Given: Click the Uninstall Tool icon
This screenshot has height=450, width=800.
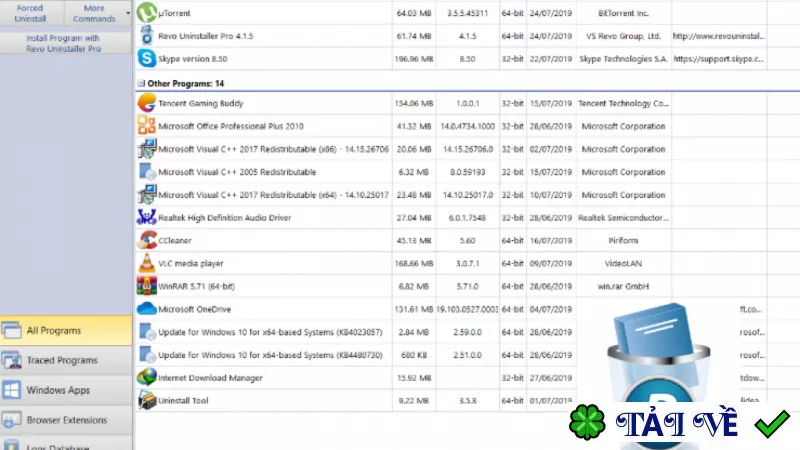Looking at the screenshot, I should tap(146, 400).
